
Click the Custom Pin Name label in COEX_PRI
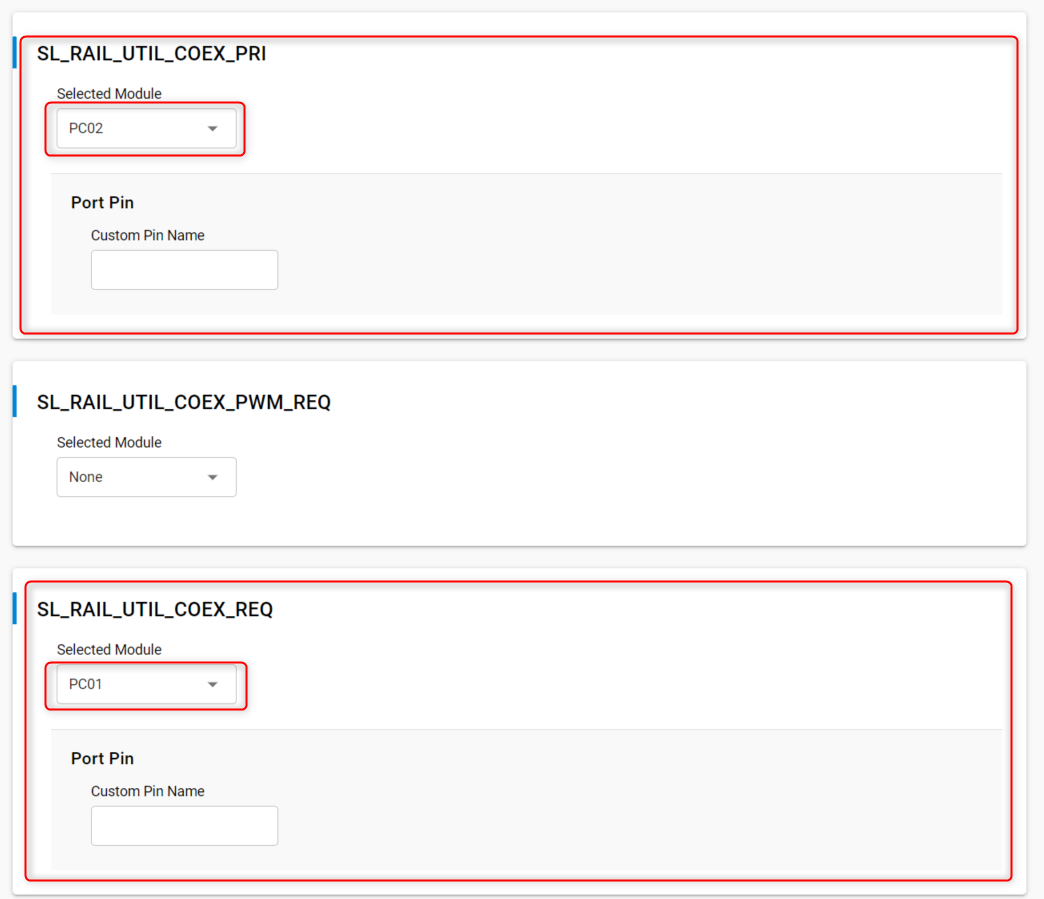coord(147,236)
